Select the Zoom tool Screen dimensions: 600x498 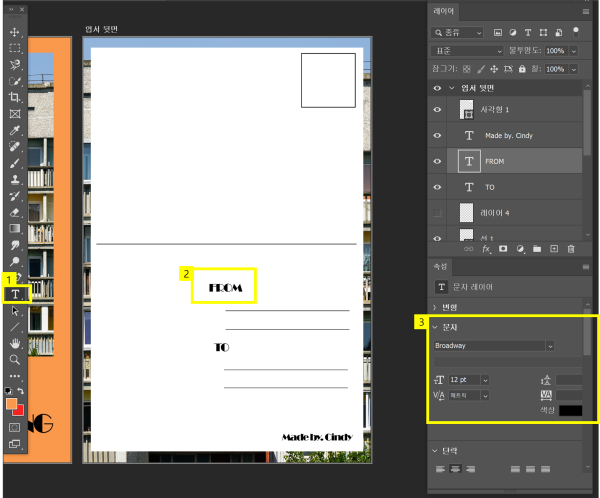15,360
